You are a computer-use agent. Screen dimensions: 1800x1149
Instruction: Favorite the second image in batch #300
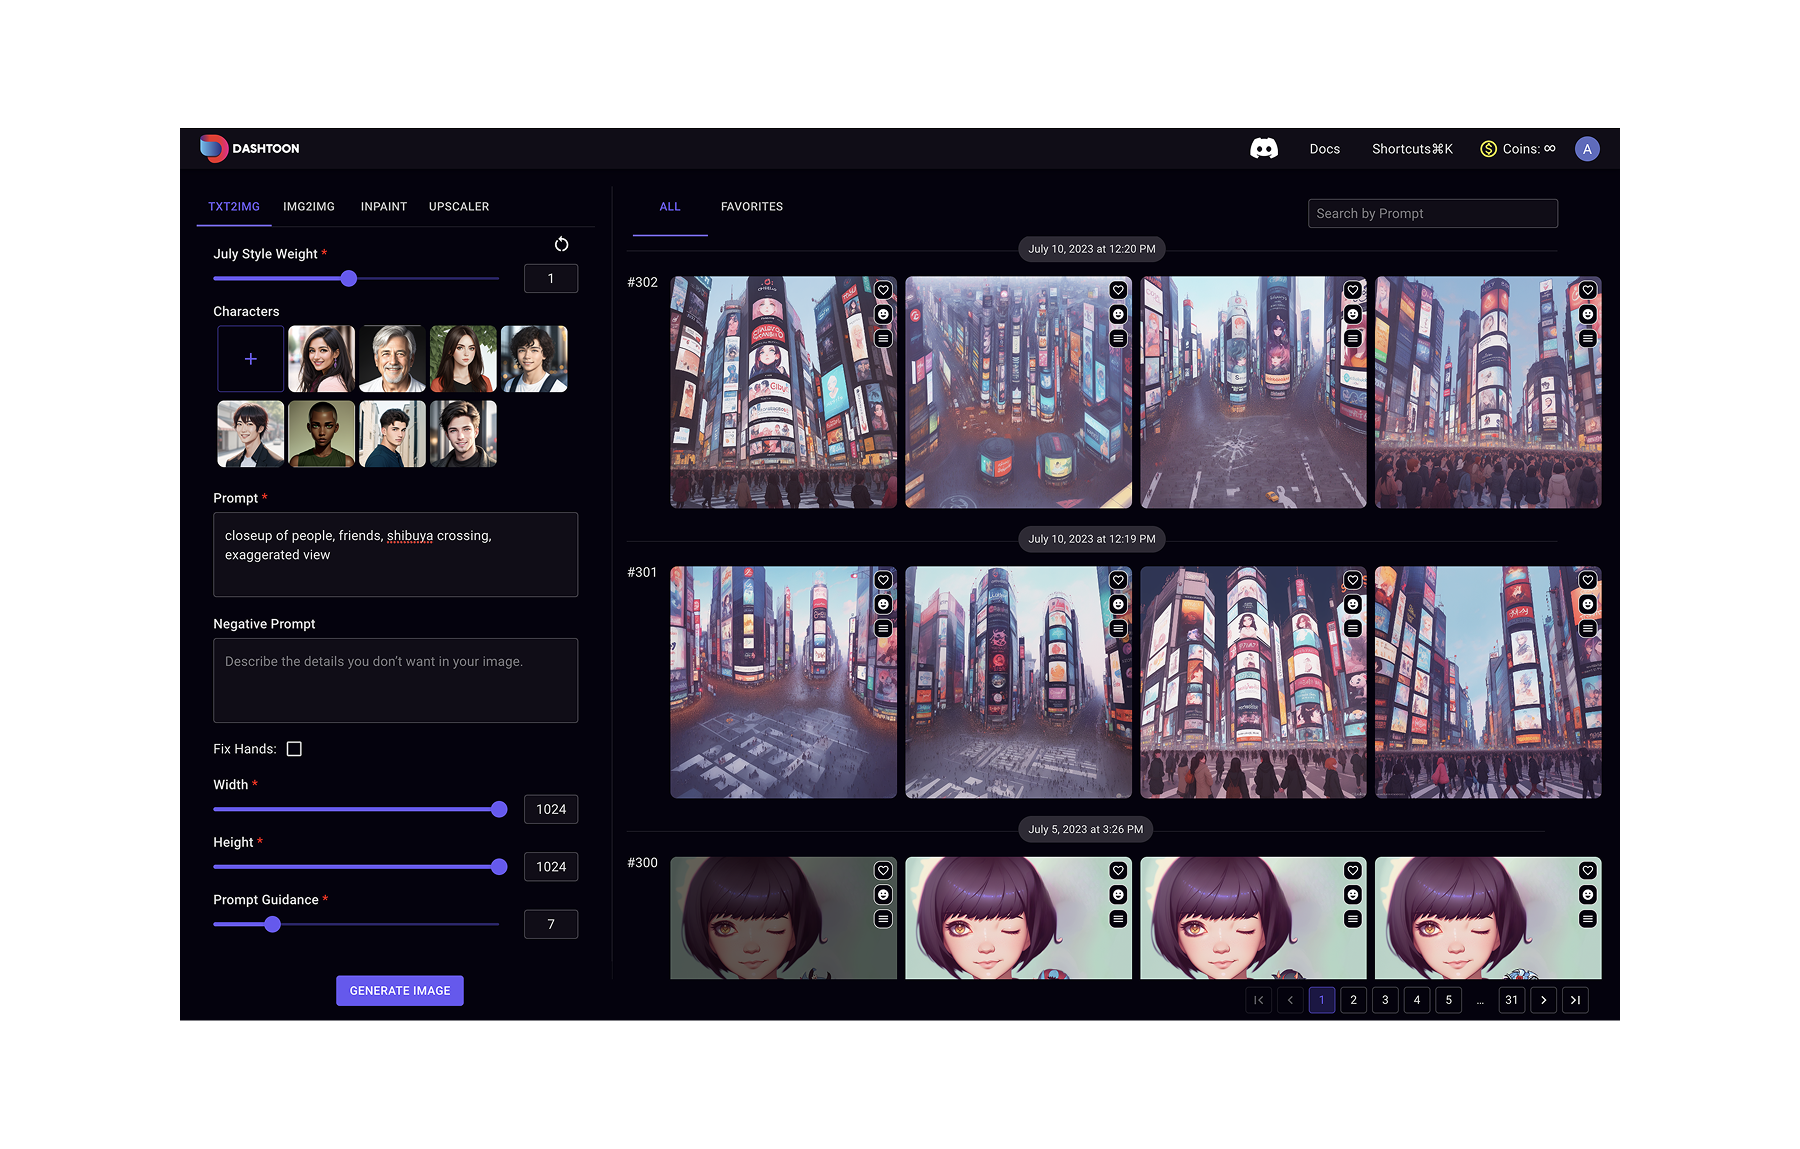pyautogui.click(x=1118, y=870)
